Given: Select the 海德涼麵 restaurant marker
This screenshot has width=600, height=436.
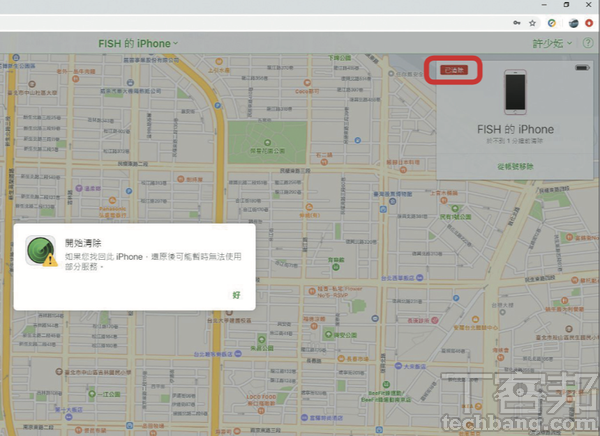Looking at the screenshot, I should pos(314,326).
